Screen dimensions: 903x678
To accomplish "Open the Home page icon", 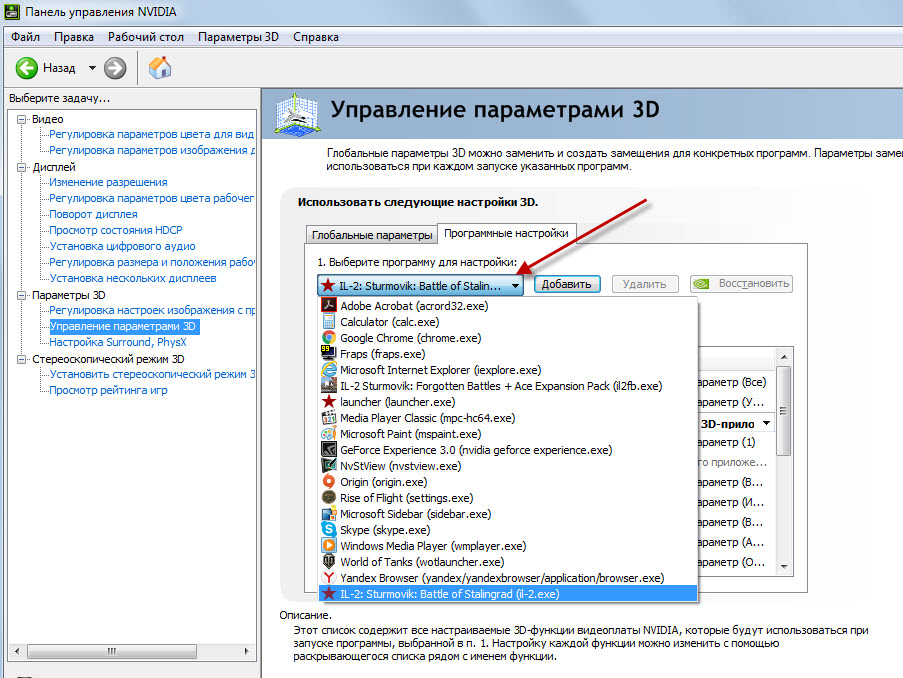I will click(160, 67).
